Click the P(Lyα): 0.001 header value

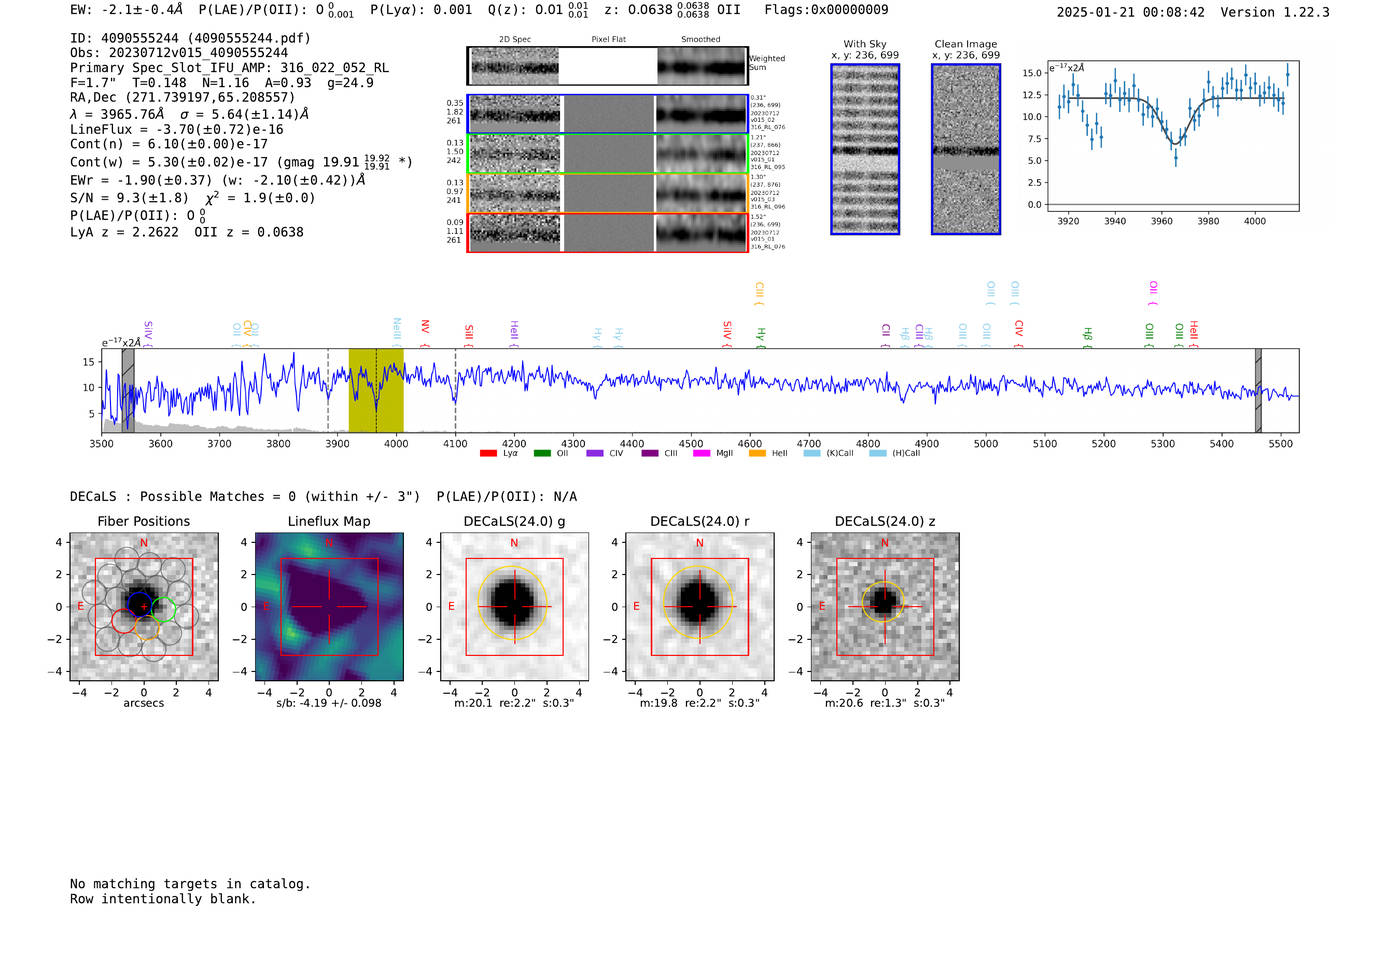tap(421, 10)
